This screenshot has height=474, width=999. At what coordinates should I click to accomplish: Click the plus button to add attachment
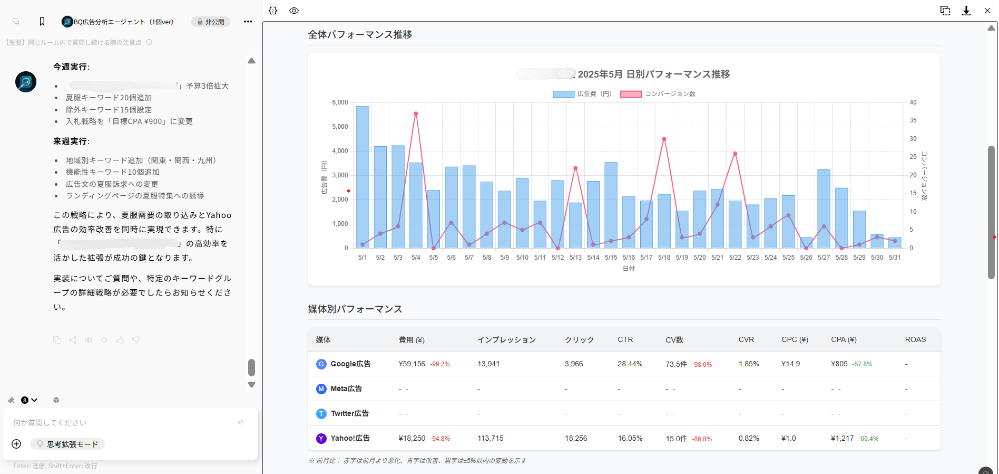click(16, 444)
